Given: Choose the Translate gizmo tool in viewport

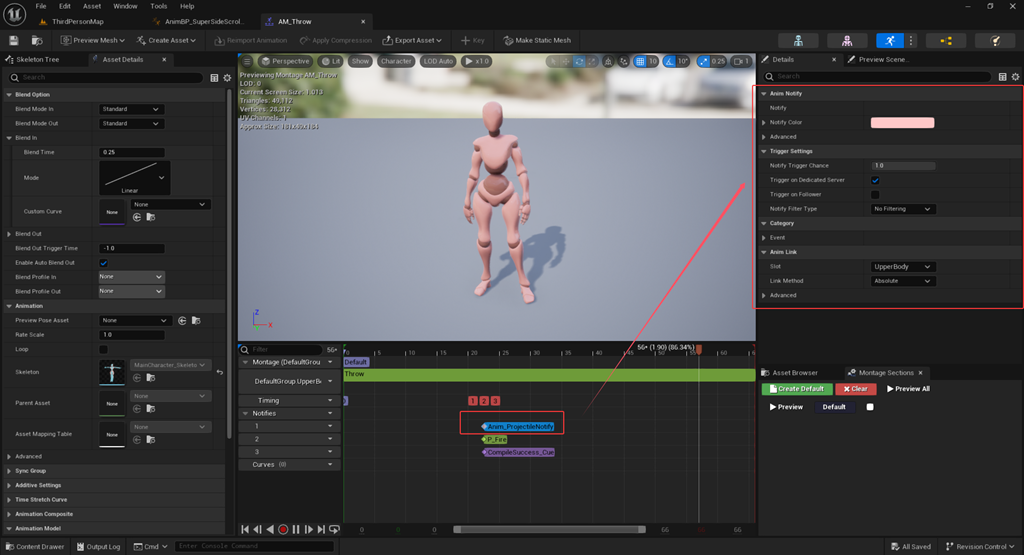Looking at the screenshot, I should [566, 61].
